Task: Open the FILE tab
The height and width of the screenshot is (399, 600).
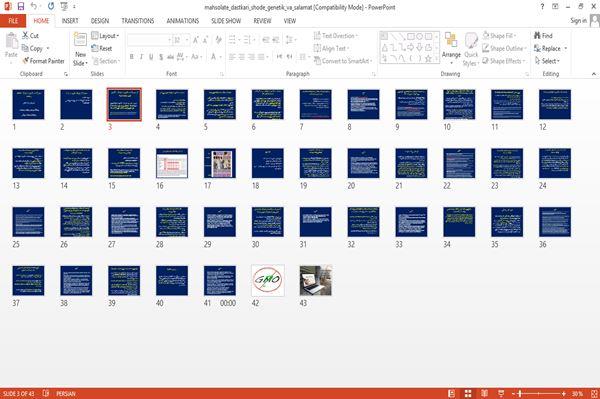Action: pos(13,21)
